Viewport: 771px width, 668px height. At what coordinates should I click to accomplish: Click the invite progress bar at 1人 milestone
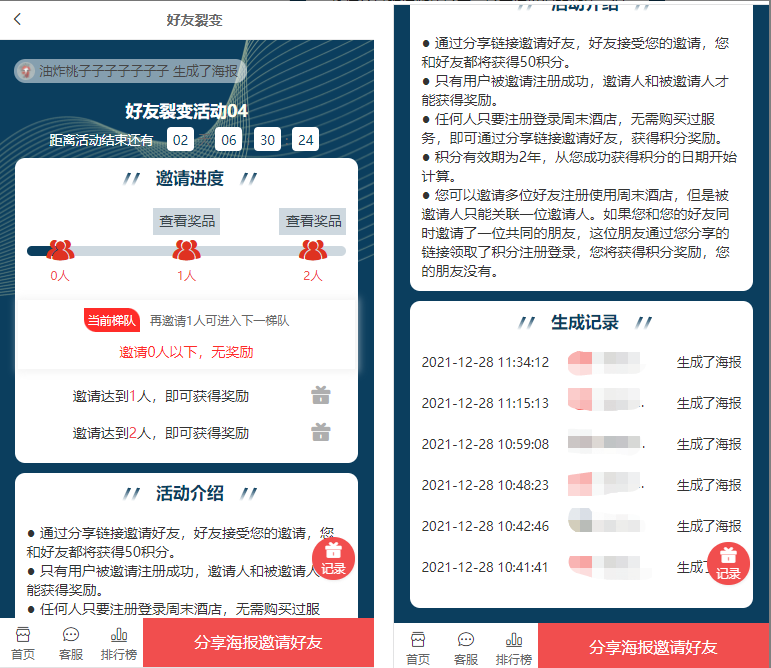187,251
